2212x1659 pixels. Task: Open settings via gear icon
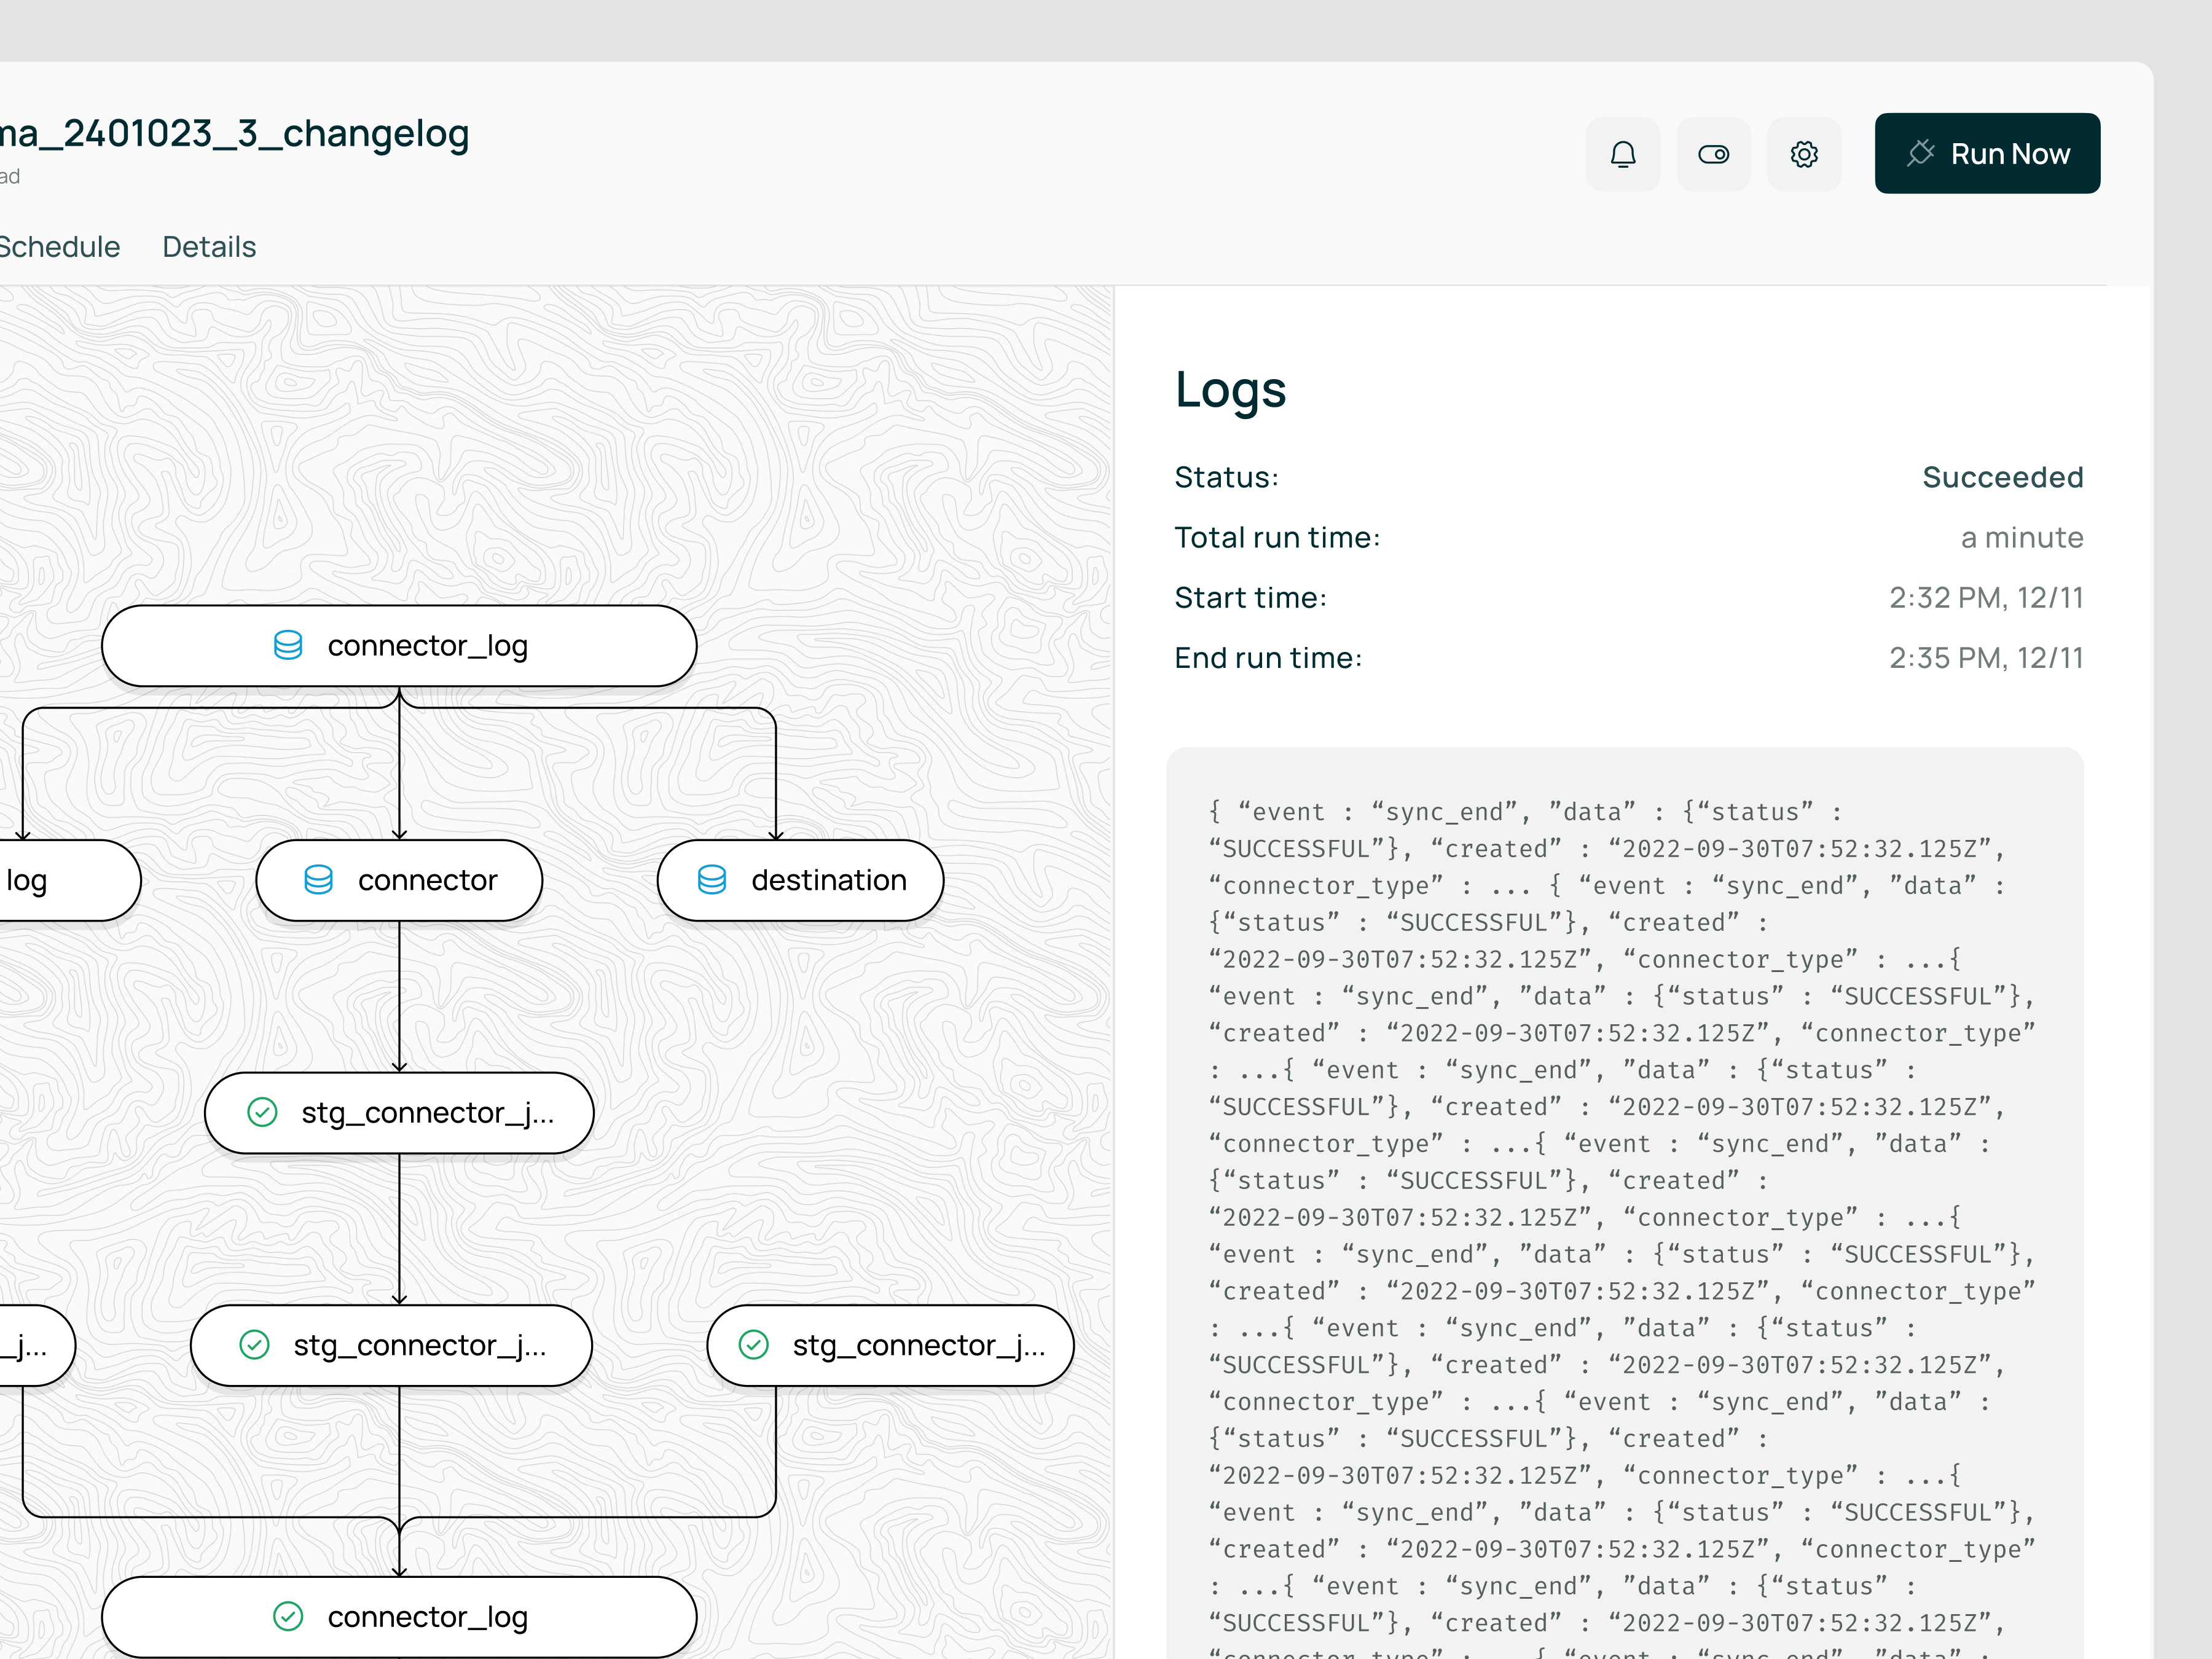click(1803, 154)
